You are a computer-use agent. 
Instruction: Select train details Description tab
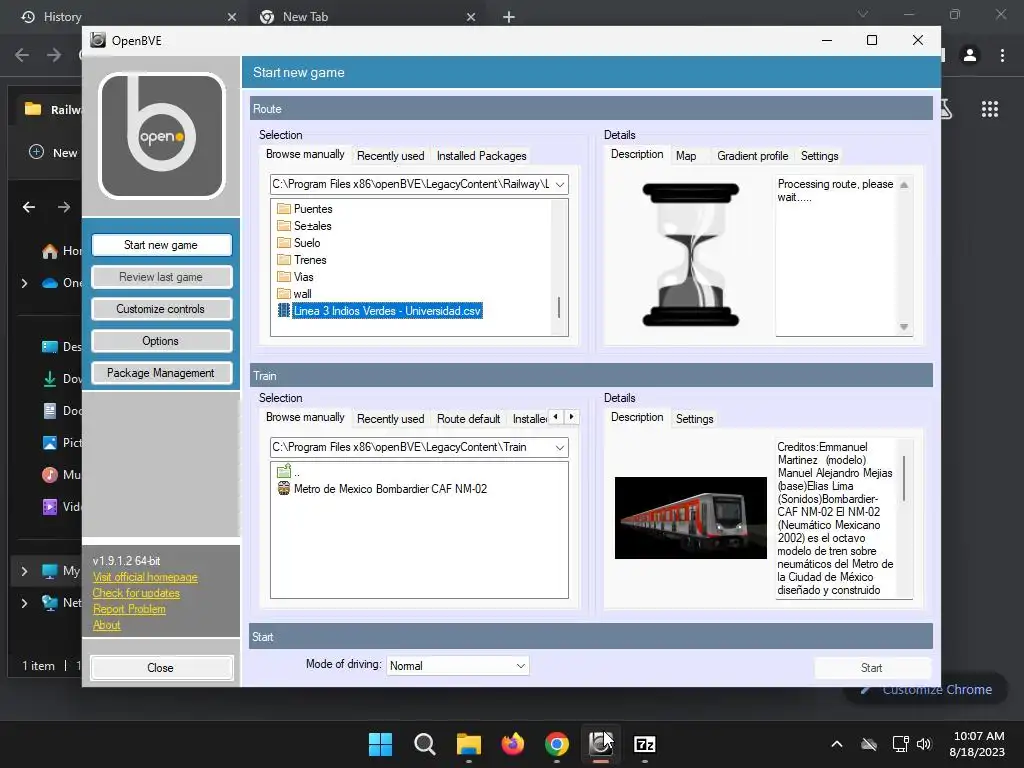[x=637, y=417]
